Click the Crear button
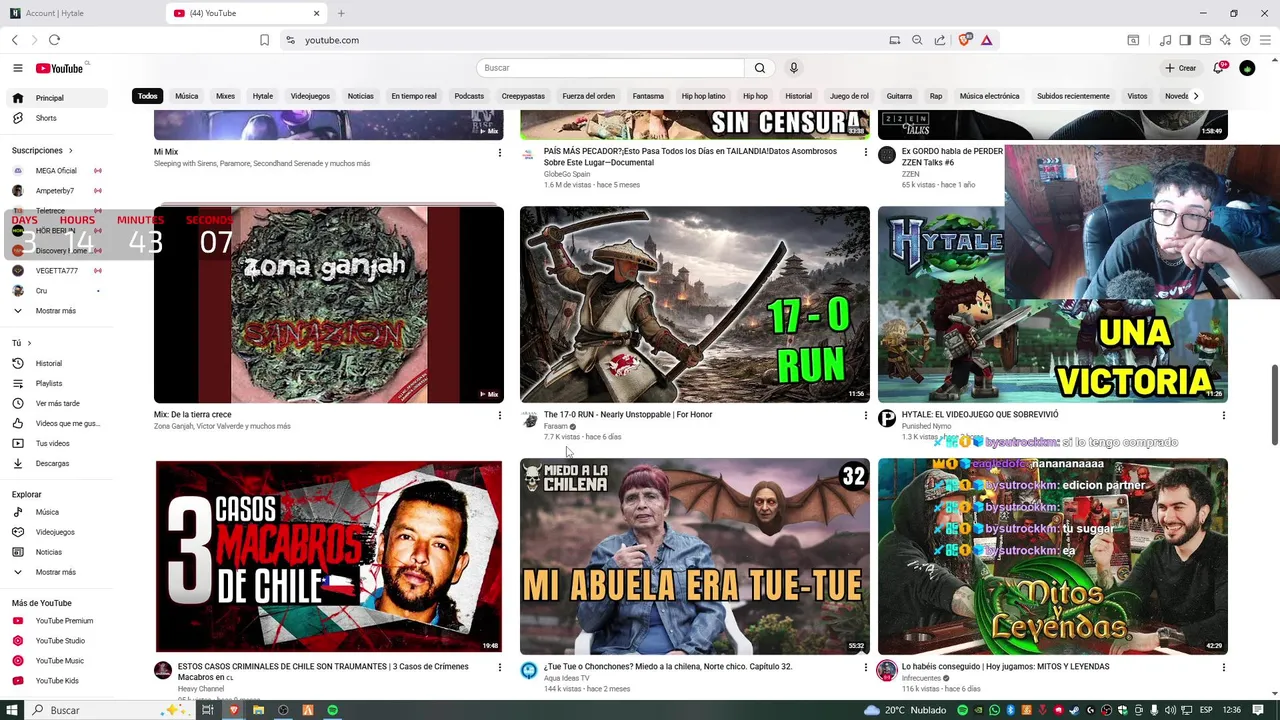The image size is (1280, 720). (x=1181, y=68)
